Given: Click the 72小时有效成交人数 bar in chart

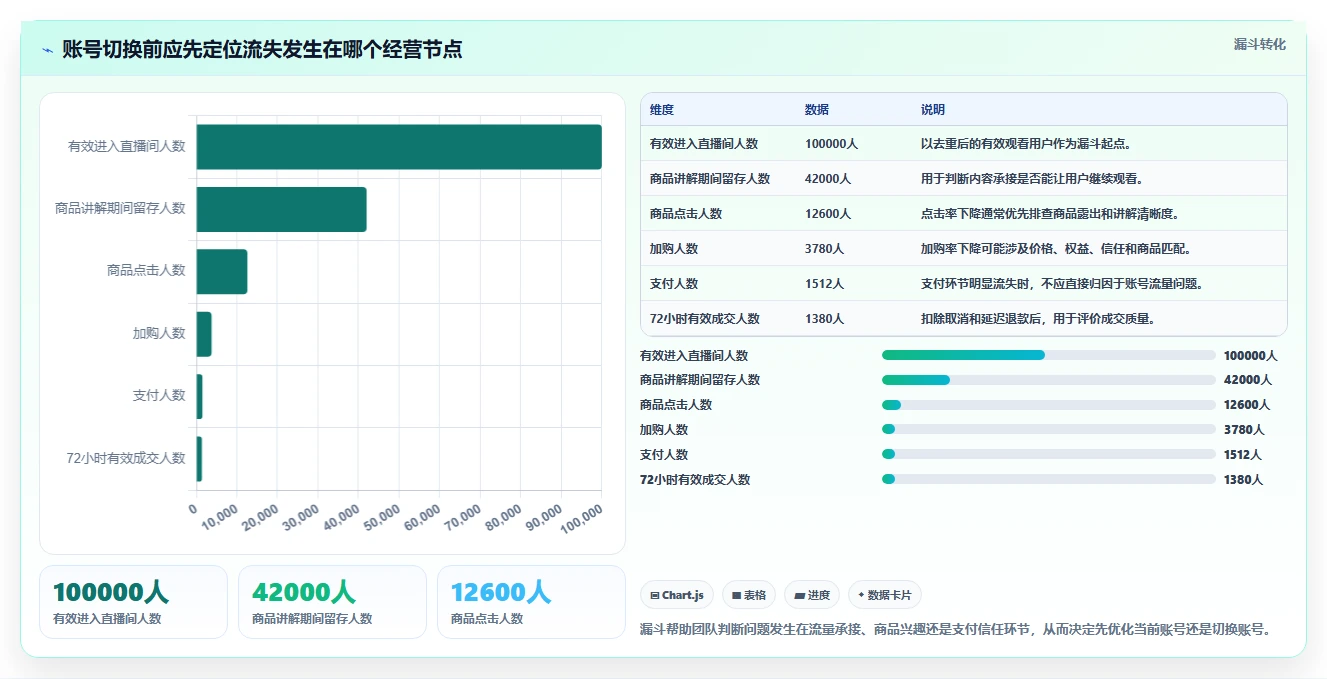Looking at the screenshot, I should tap(200, 458).
